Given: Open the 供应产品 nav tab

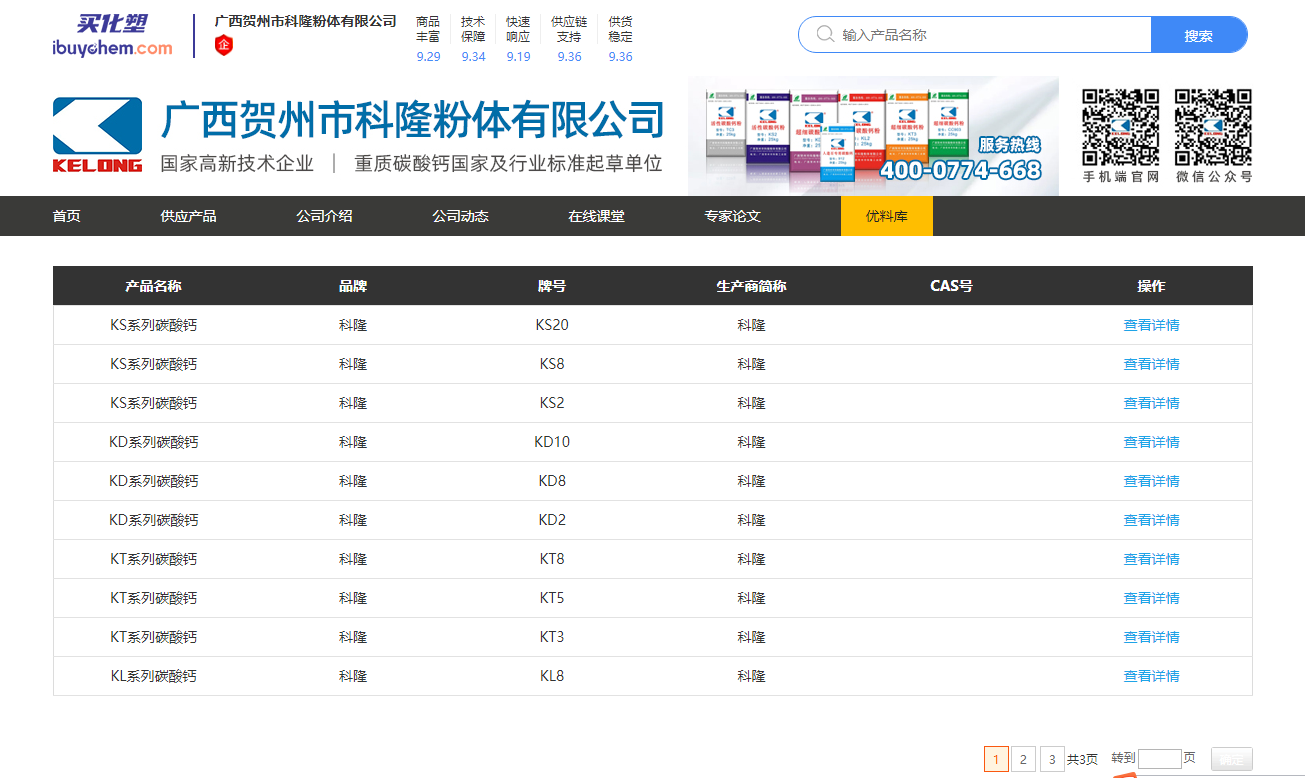Looking at the screenshot, I should (x=188, y=216).
